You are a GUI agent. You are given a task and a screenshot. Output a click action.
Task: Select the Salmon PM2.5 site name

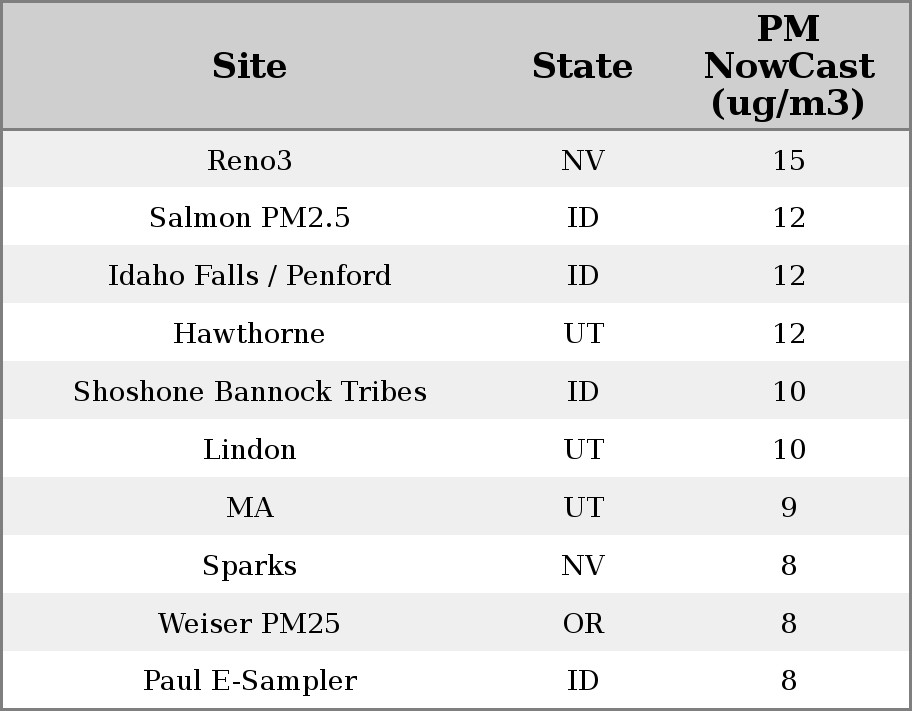pyautogui.click(x=250, y=218)
